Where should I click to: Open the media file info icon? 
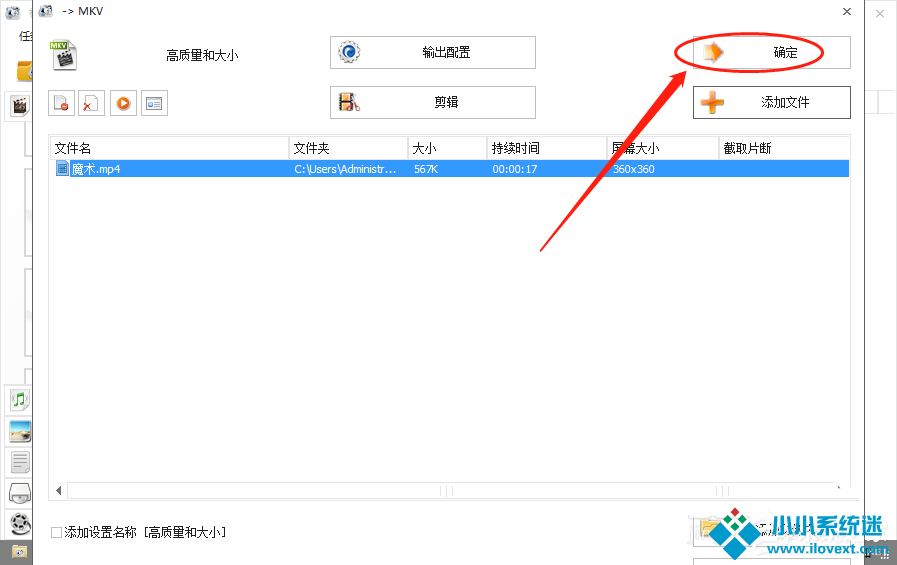pos(154,103)
